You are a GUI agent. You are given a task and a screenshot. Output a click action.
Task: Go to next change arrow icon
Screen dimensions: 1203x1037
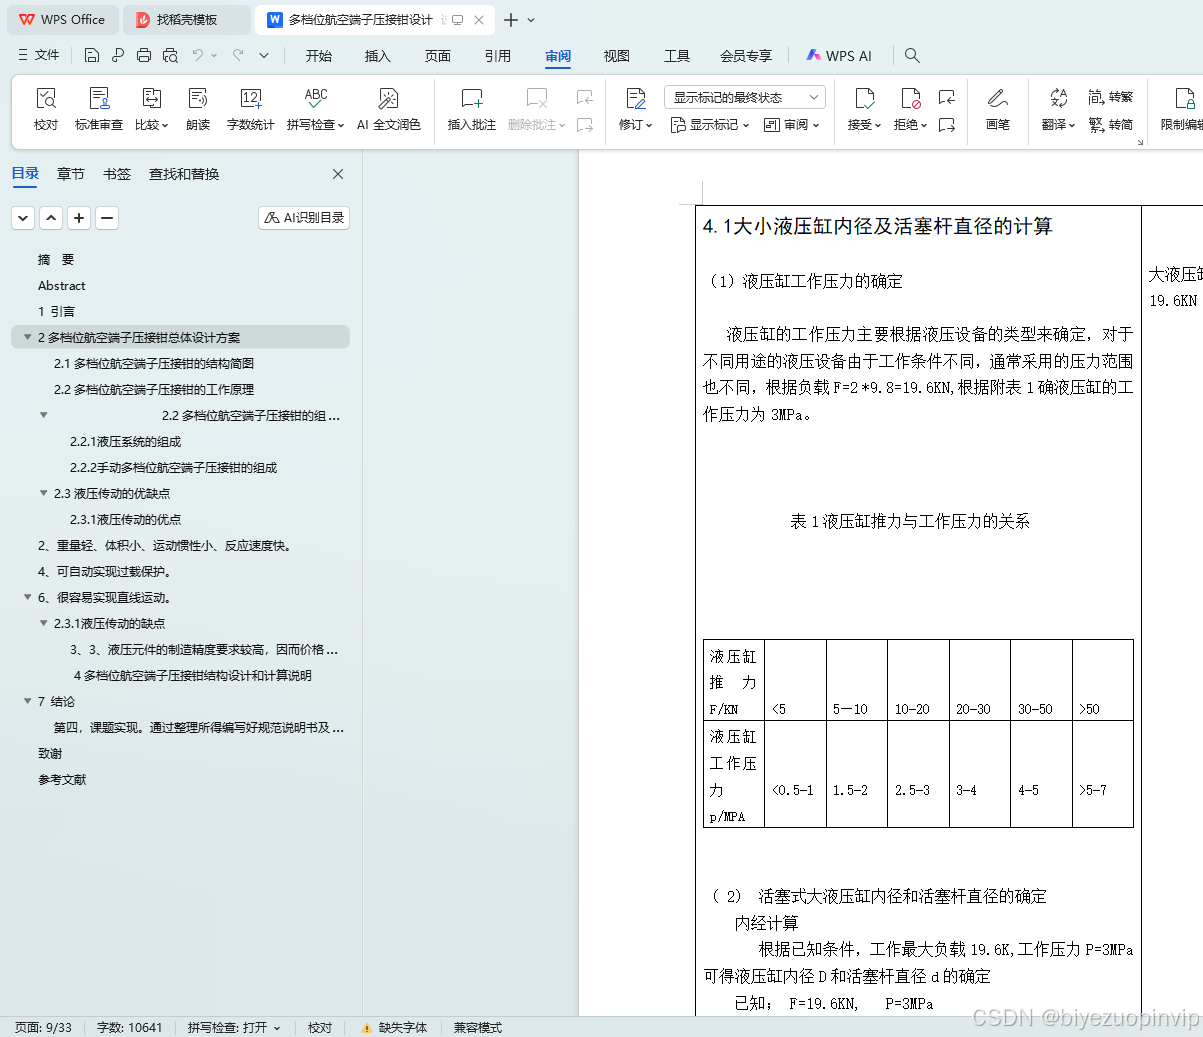pyautogui.click(x=947, y=125)
